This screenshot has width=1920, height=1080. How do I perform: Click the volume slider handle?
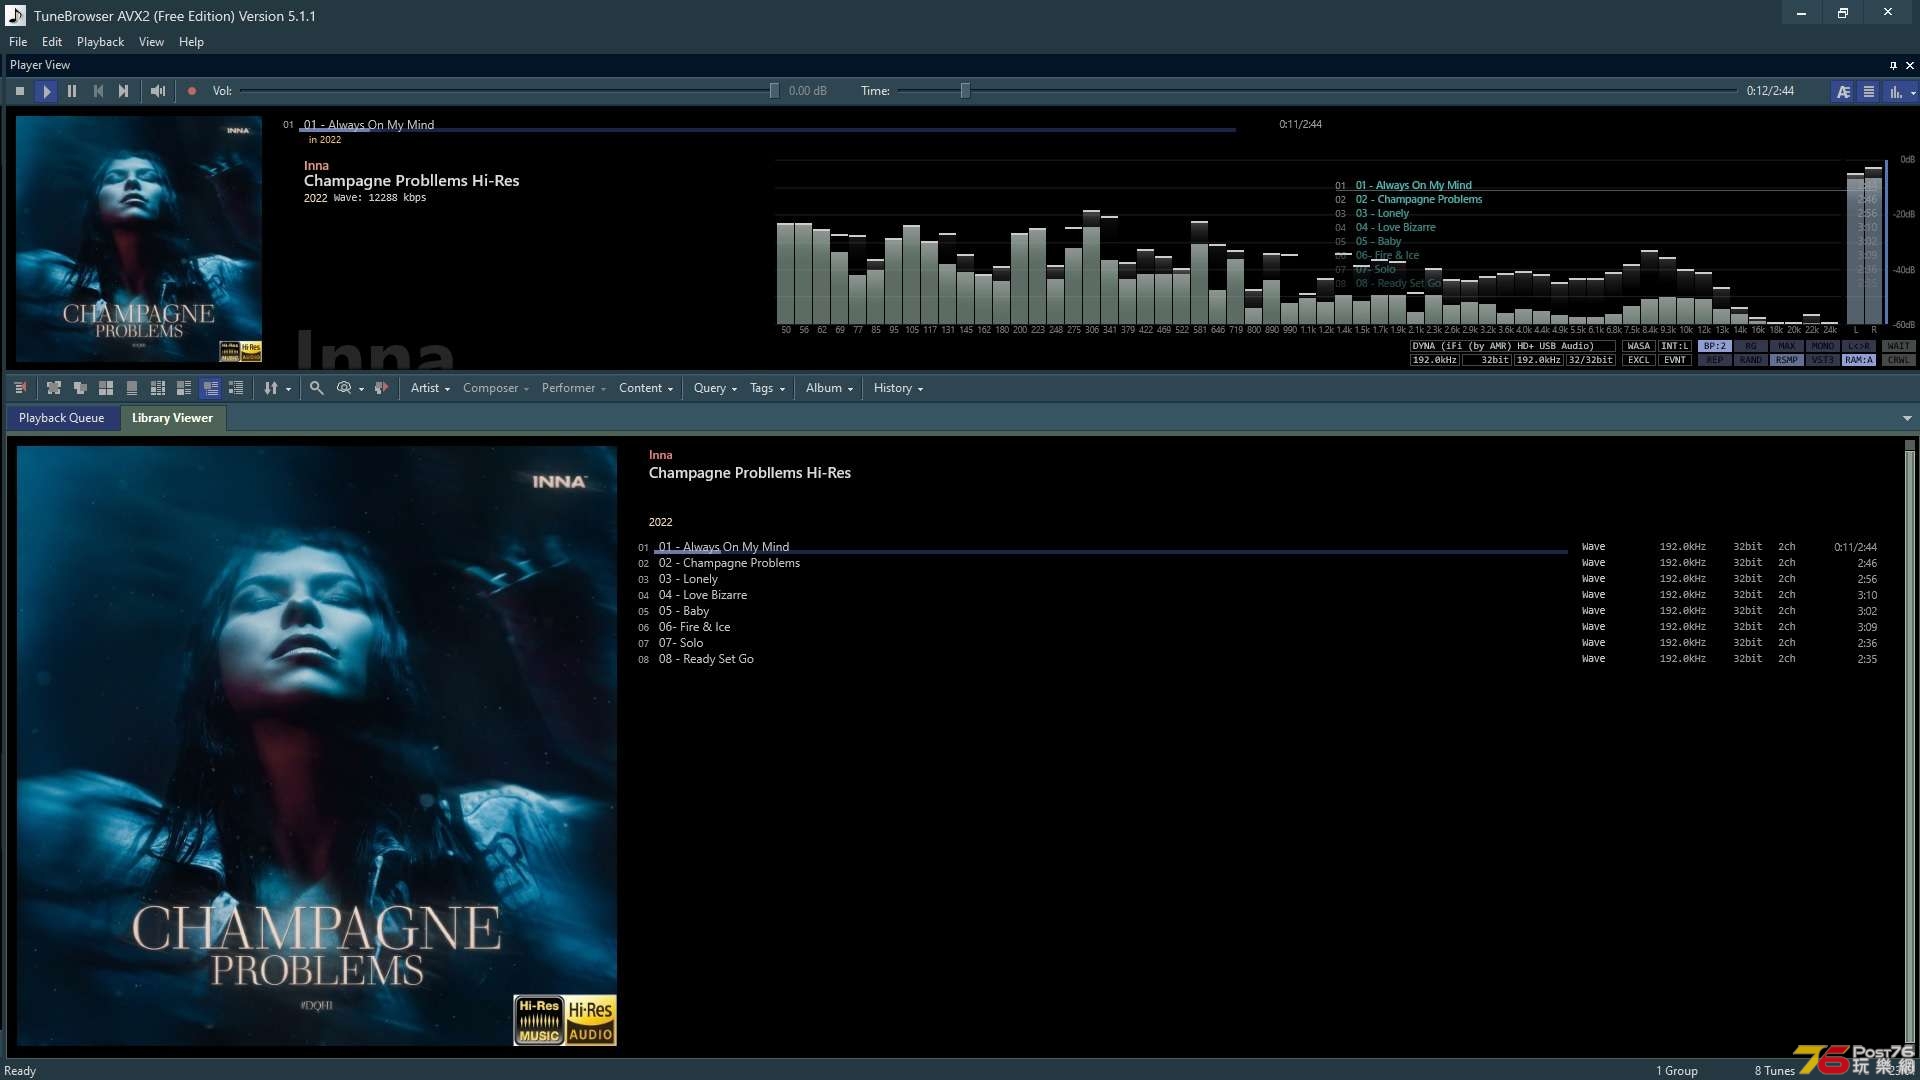(774, 91)
